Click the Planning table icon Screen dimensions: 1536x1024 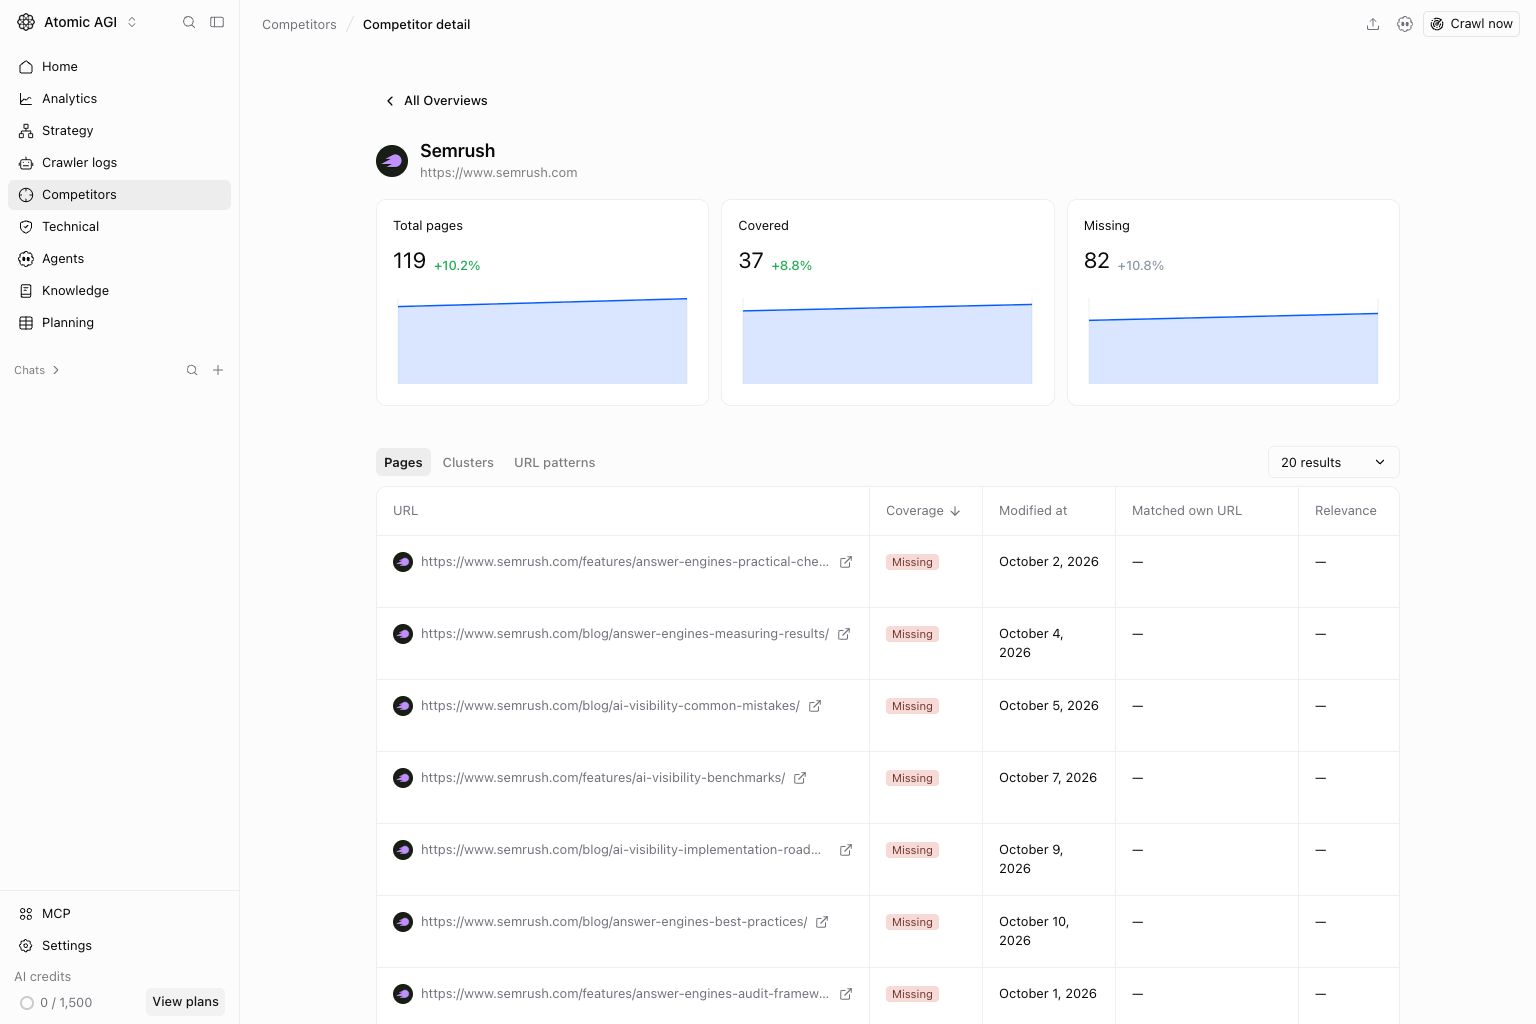tap(26, 323)
